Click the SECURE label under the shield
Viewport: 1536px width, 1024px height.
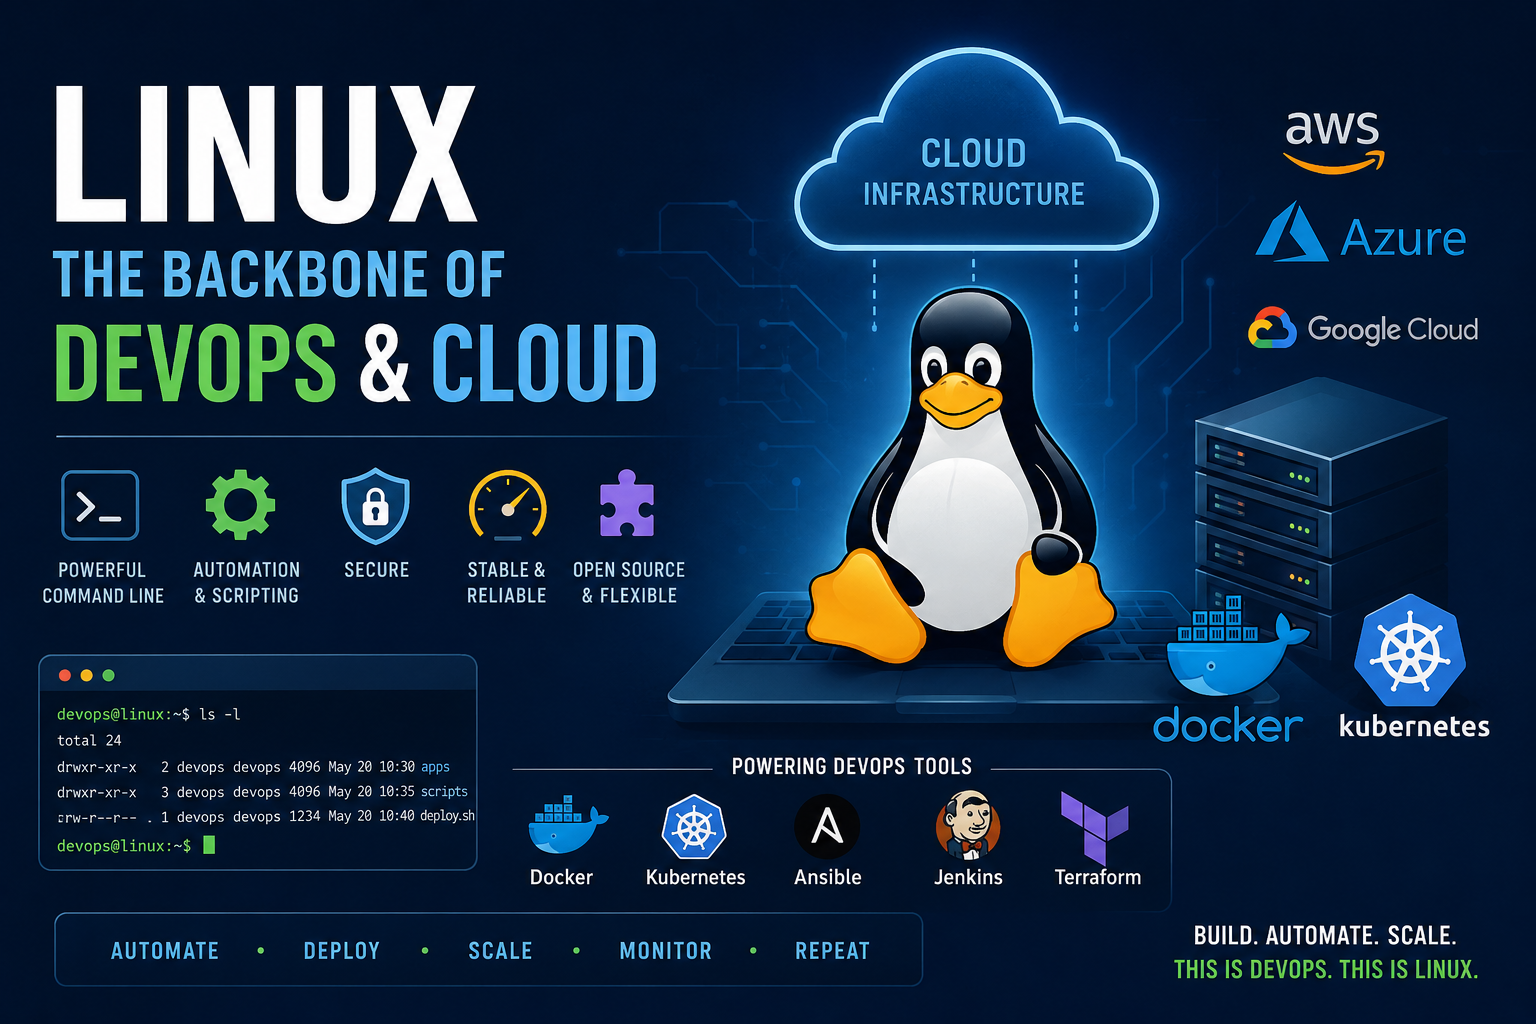pos(377,570)
